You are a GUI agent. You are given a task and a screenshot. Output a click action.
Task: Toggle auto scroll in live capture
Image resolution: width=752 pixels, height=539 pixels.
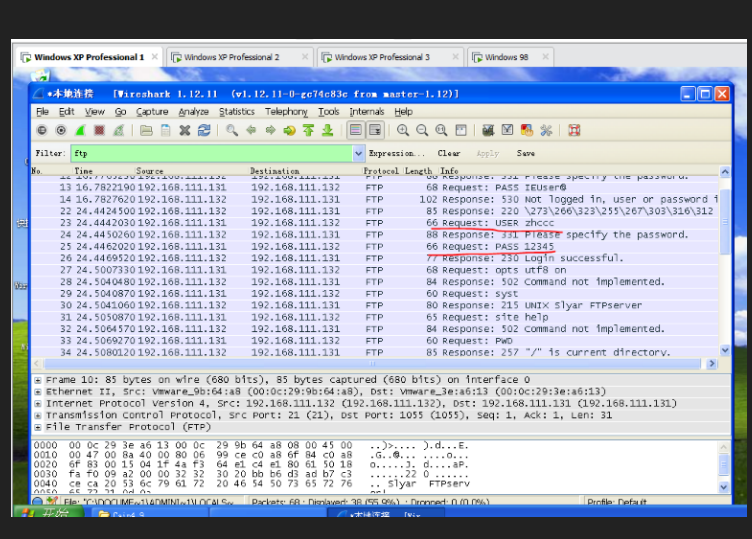point(375,130)
